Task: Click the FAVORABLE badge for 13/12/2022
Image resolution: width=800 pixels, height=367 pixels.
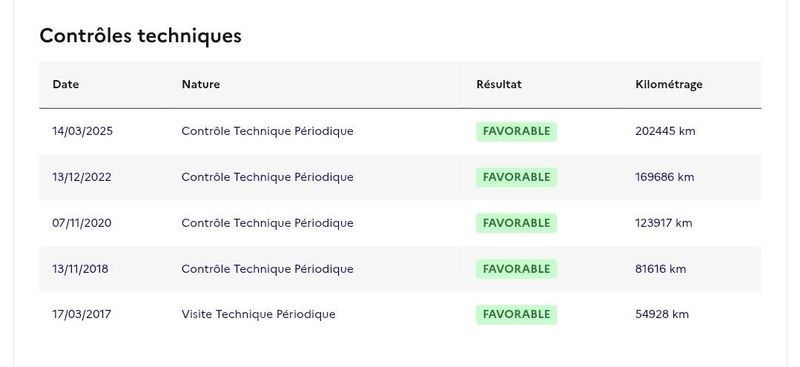Action: click(x=516, y=177)
